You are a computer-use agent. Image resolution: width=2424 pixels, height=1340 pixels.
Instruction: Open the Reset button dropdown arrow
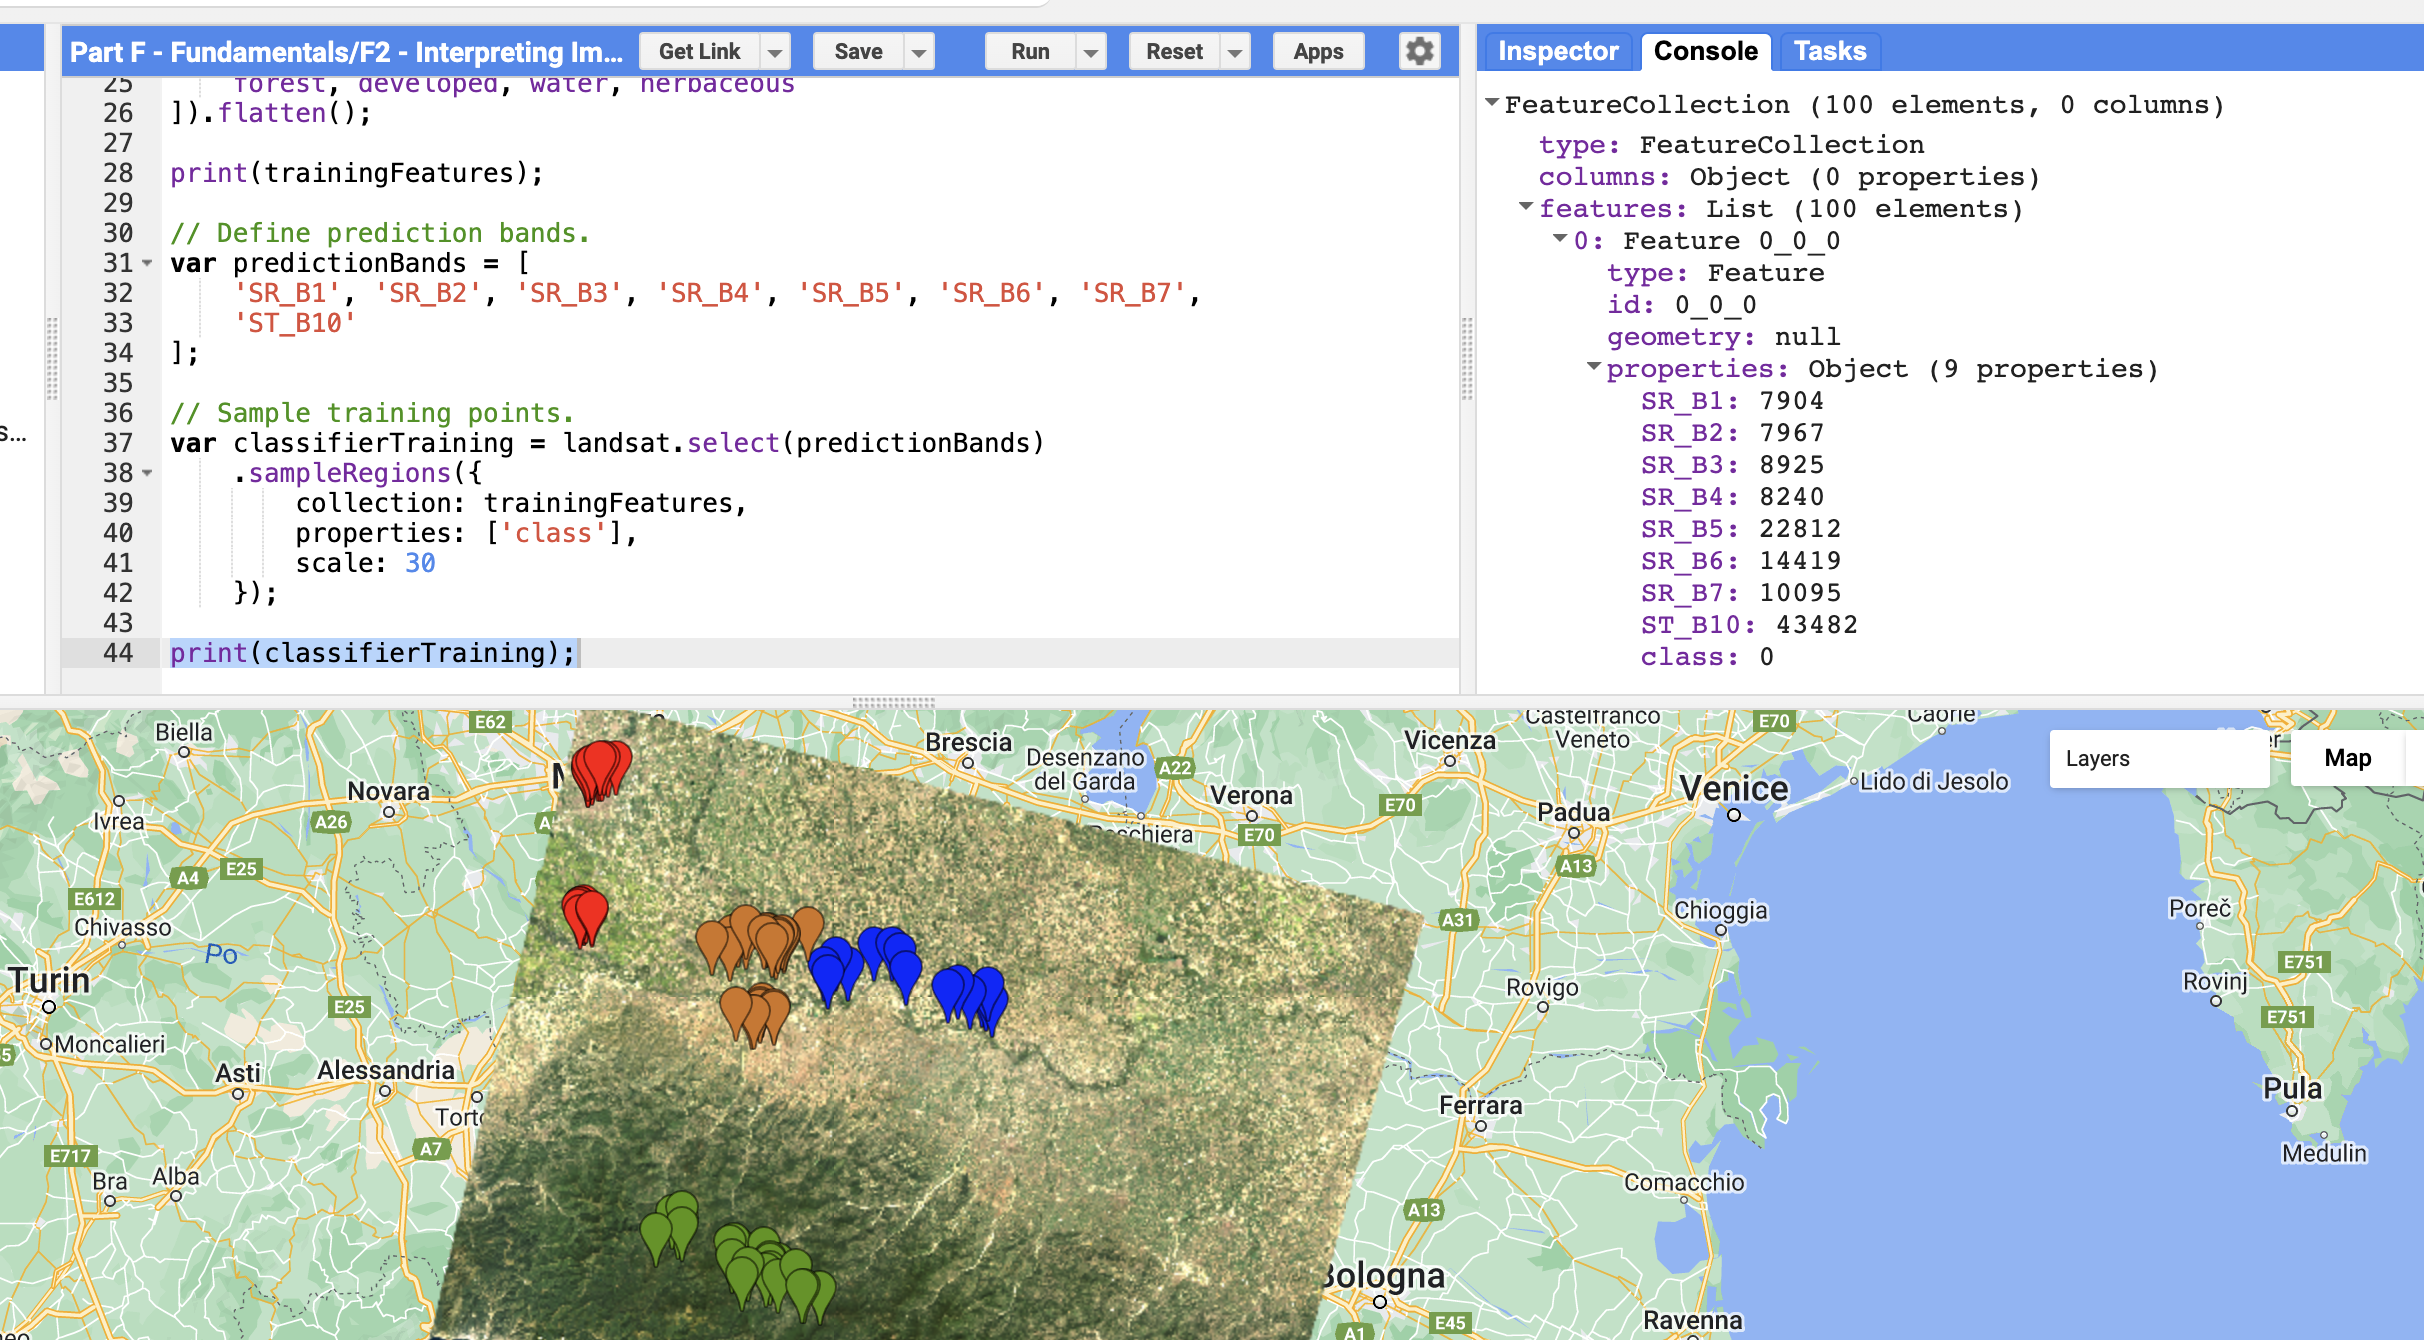click(x=1234, y=51)
